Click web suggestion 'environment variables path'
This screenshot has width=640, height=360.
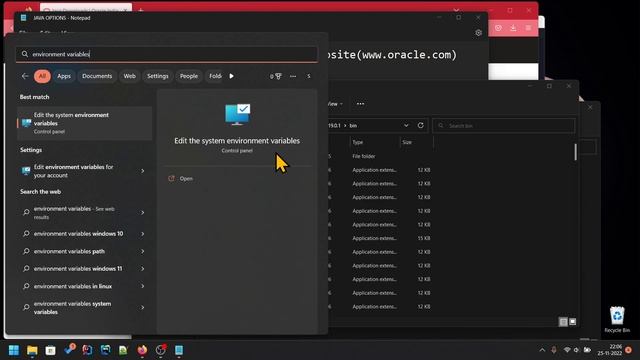69,251
